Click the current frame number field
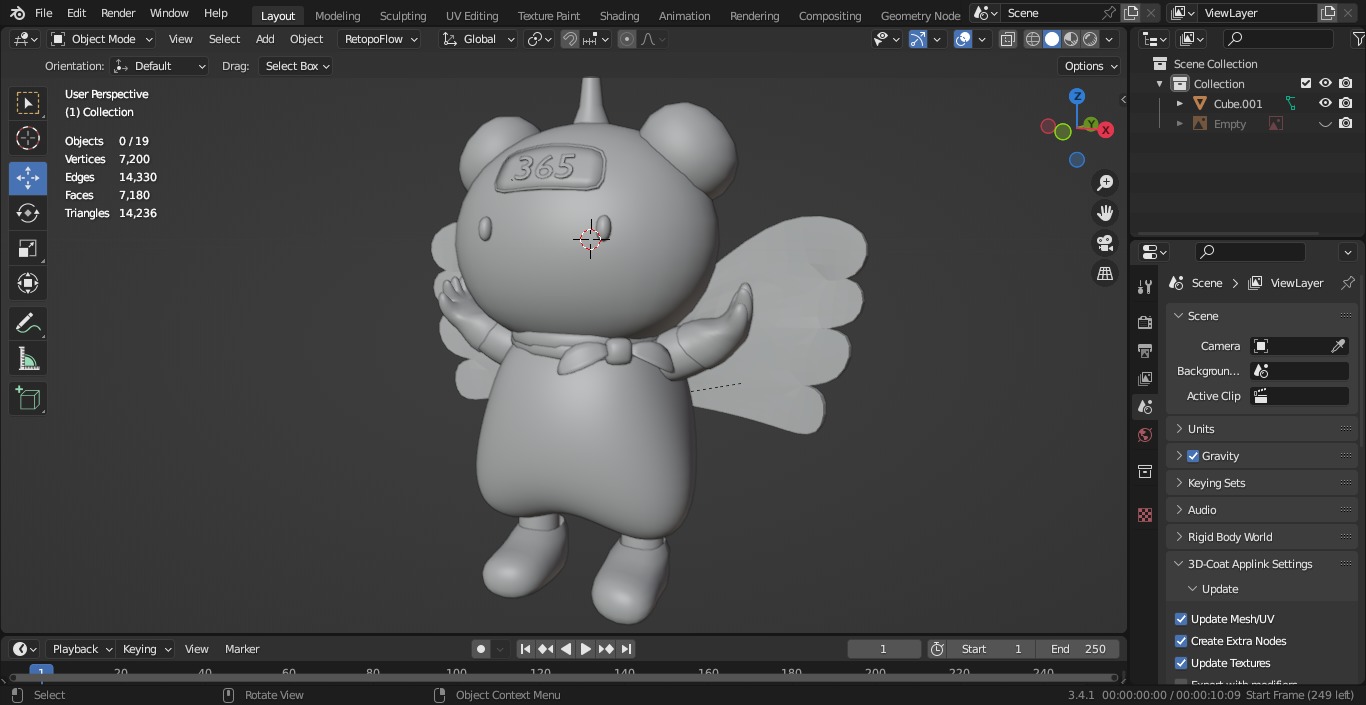The width and height of the screenshot is (1366, 705). [883, 649]
